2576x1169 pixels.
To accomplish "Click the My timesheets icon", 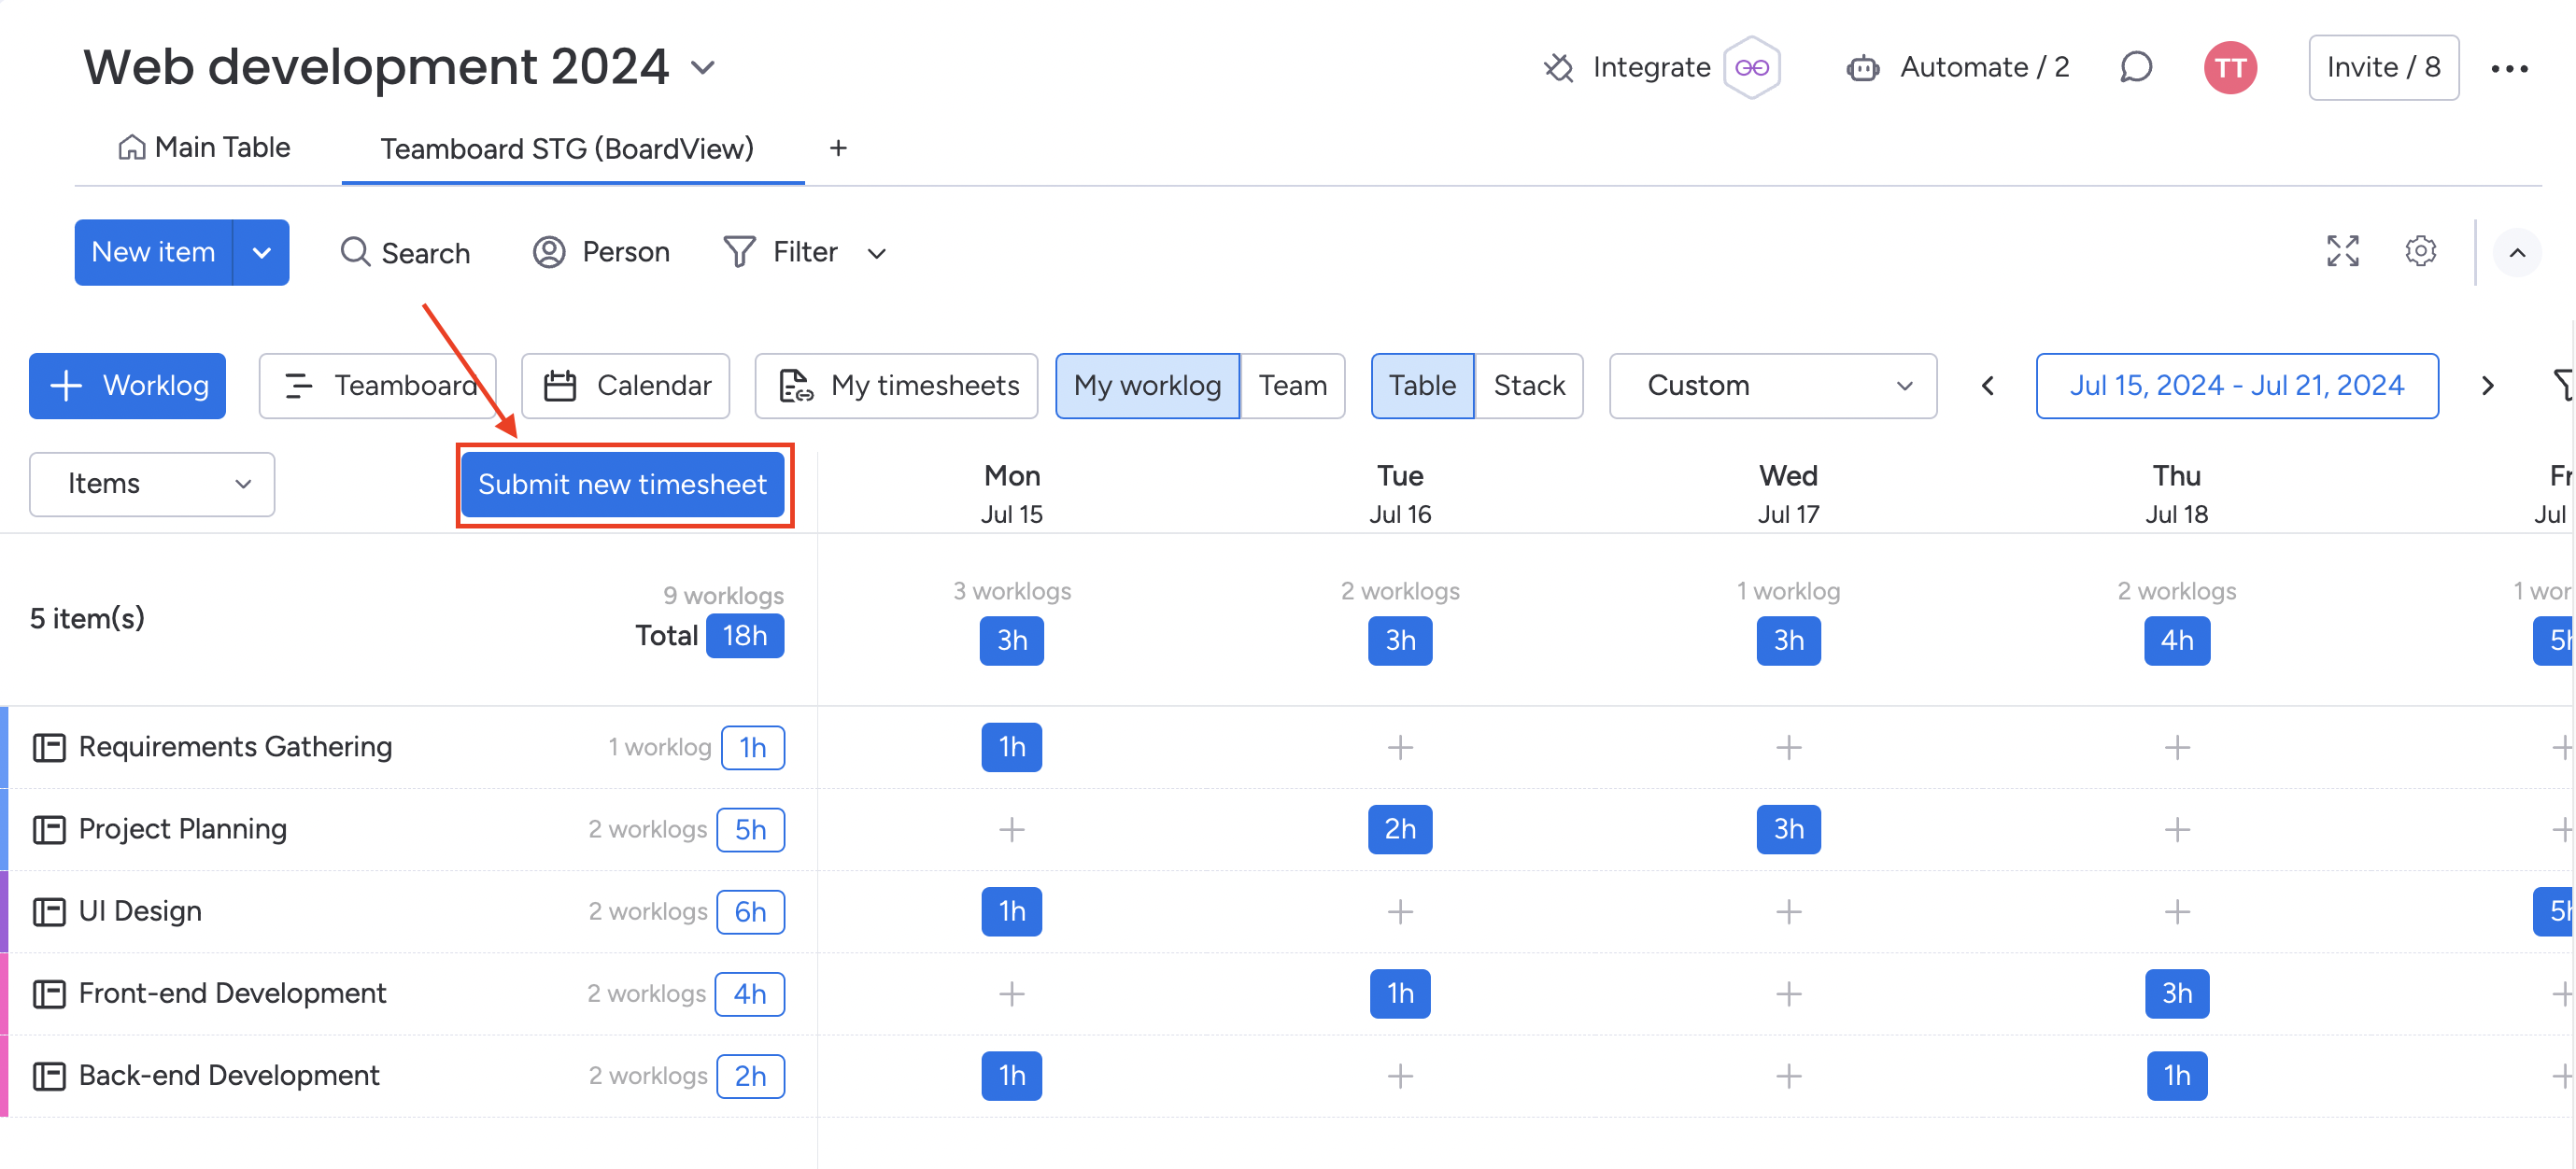I will coord(794,384).
